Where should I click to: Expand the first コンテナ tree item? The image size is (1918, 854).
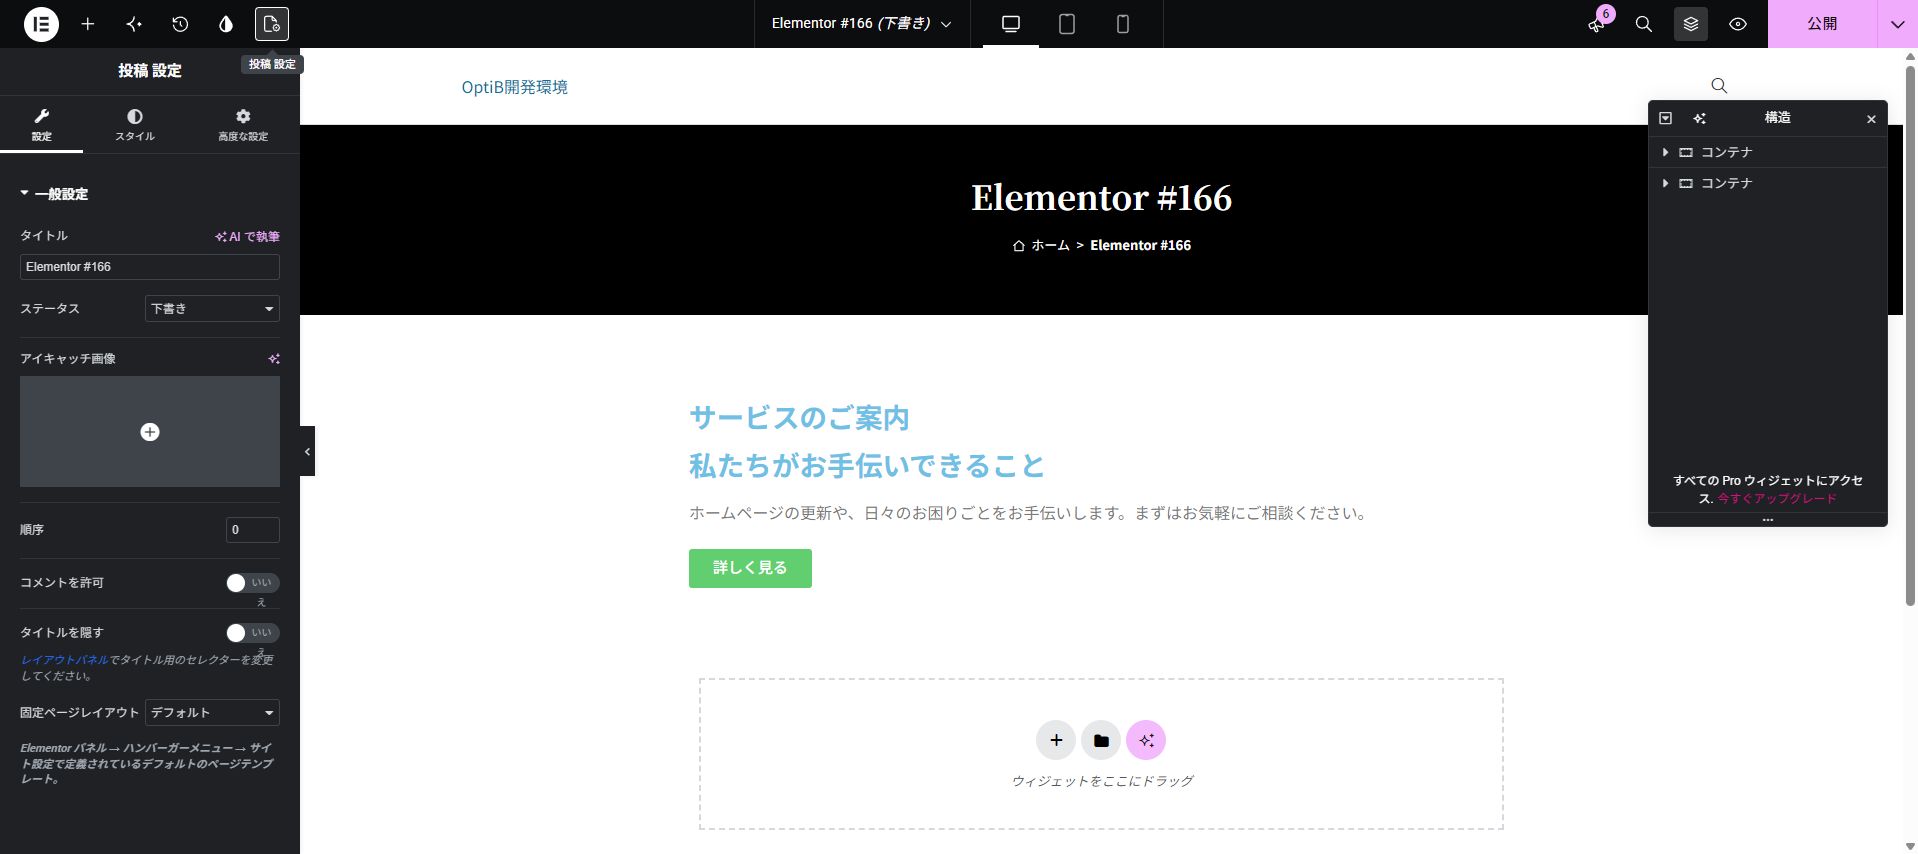1665,152
